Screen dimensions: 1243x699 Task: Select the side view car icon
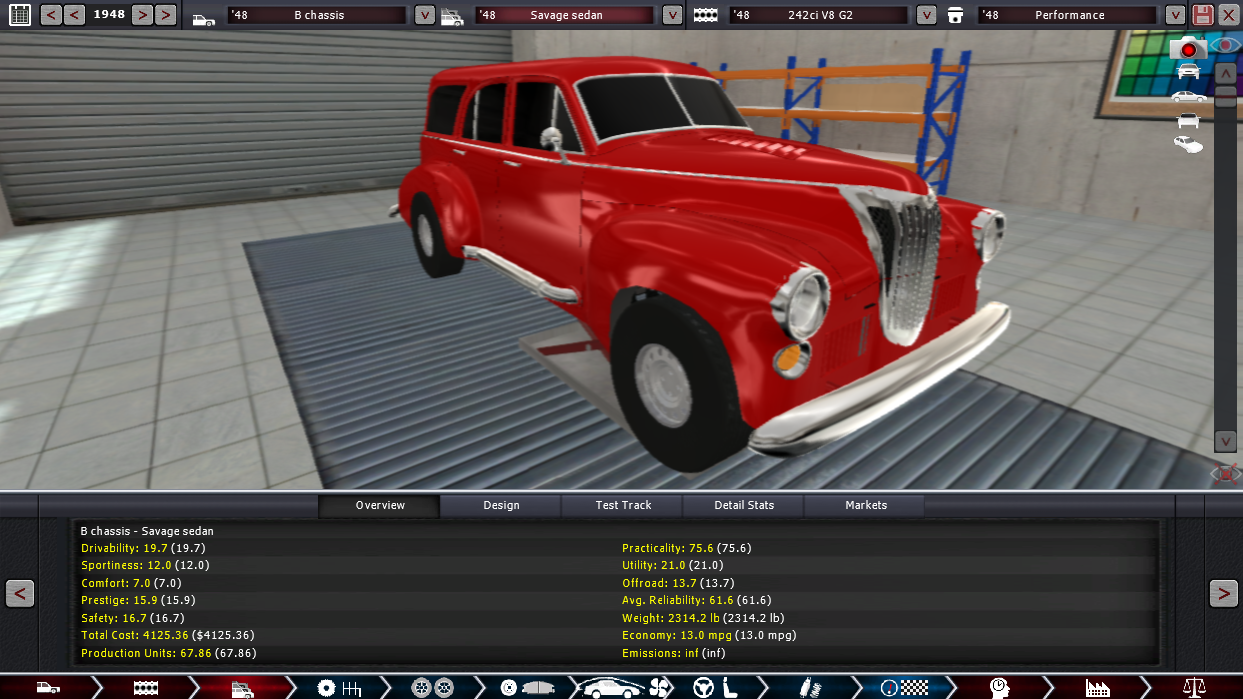pos(1188,96)
